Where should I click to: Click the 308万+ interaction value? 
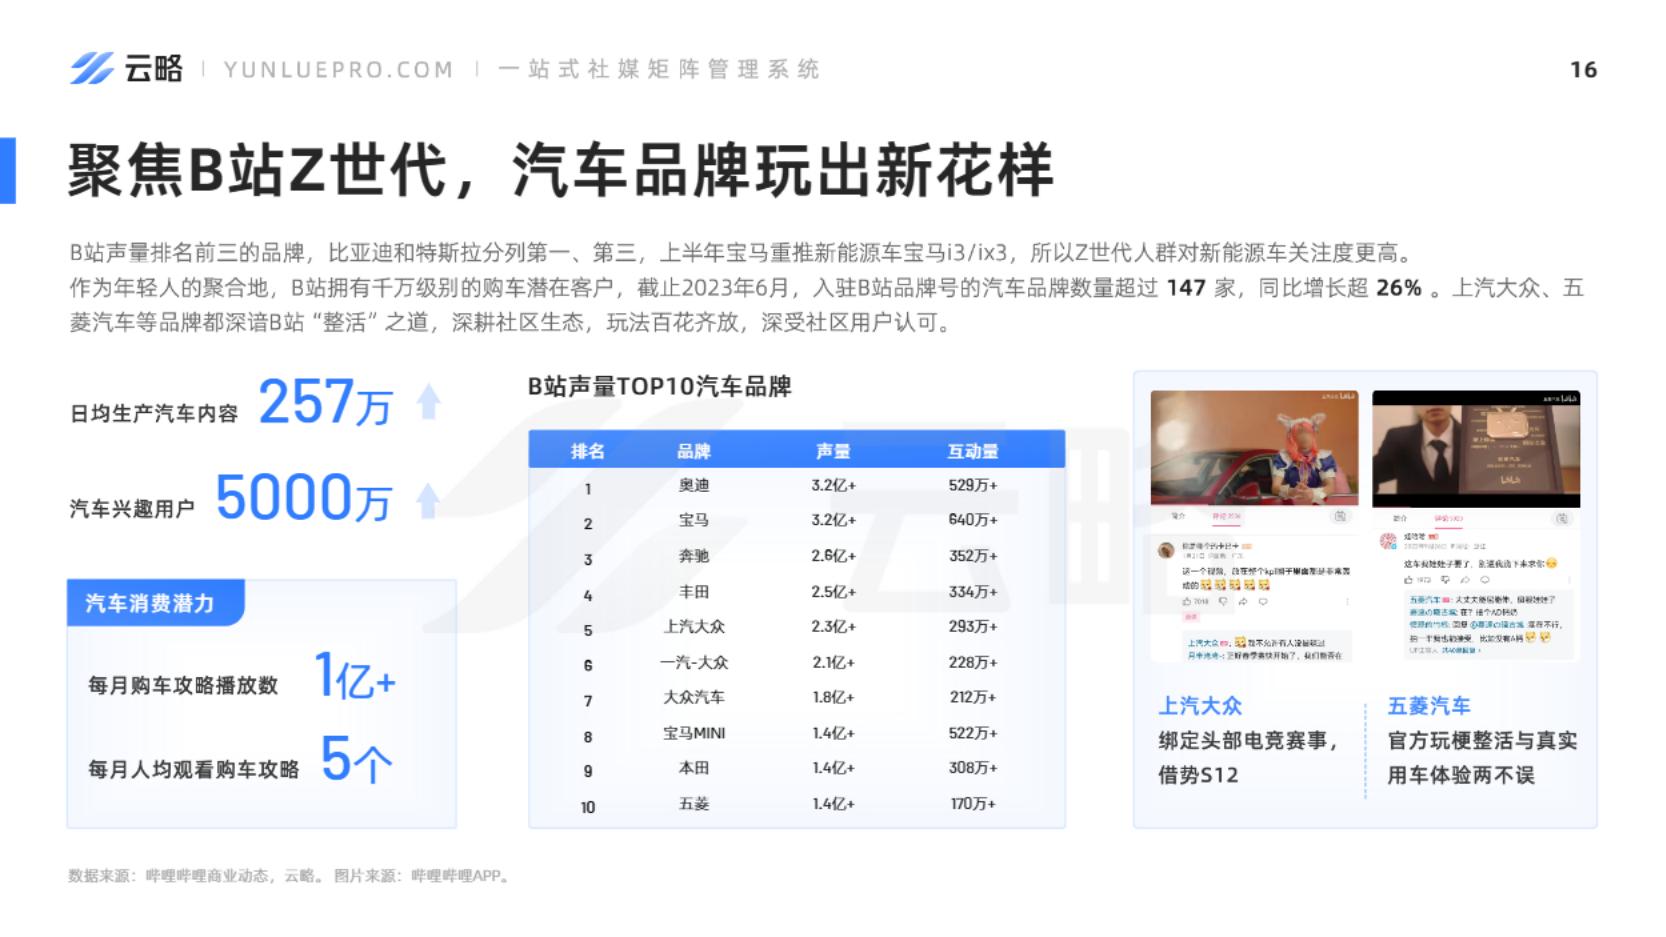(972, 768)
